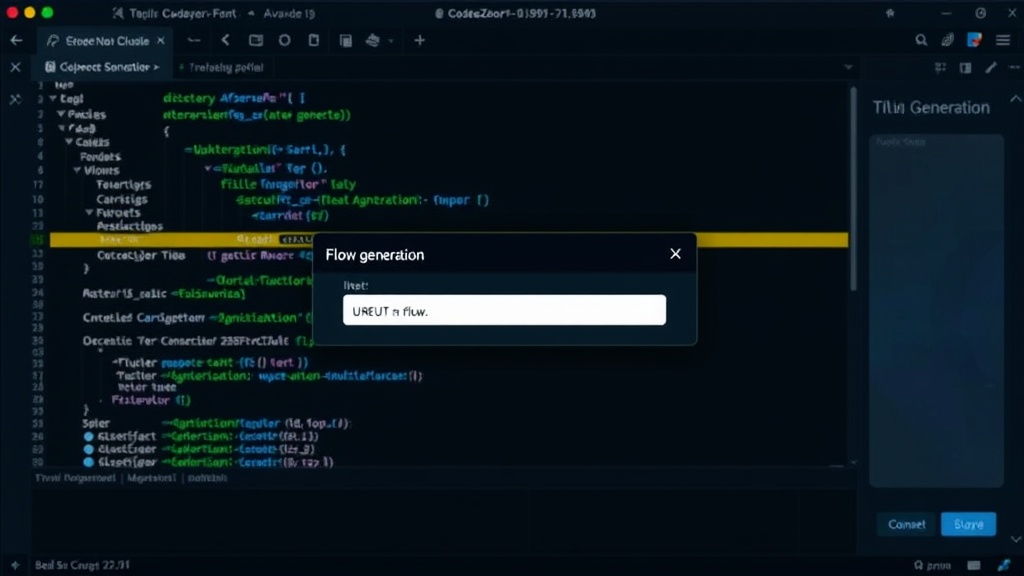Open the first tab in the bottom panel
Screen dimensions: 1024x576
tap(75, 478)
